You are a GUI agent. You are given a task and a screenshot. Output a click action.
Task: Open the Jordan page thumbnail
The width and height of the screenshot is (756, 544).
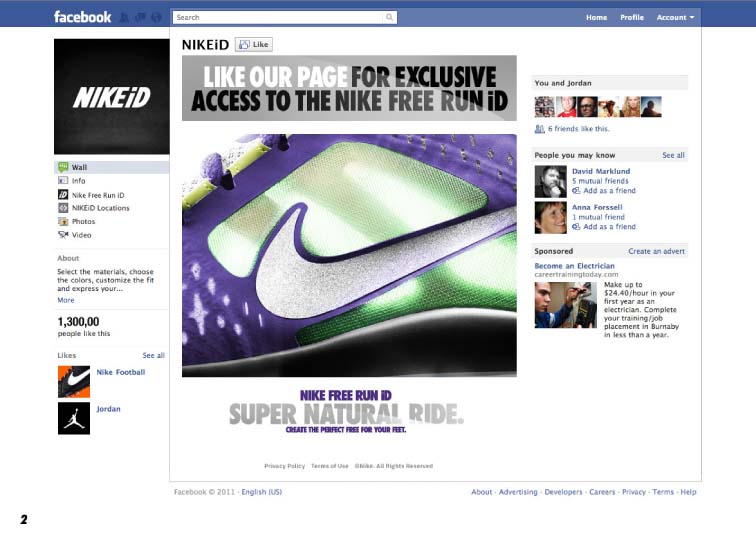tap(74, 418)
